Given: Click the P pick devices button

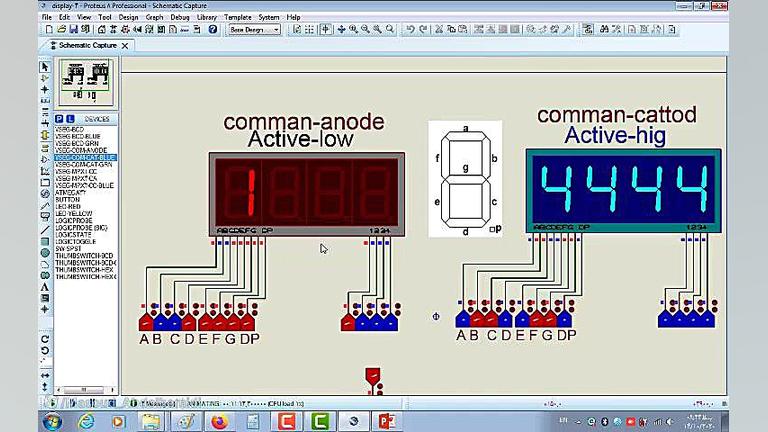Looking at the screenshot, I should [x=58, y=119].
